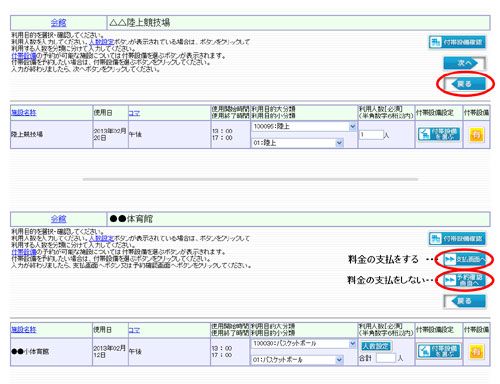Viewport: 500px width, 384px height.
Task: Click 施設名称 header link above ●●小体育館
Action: tap(24, 330)
